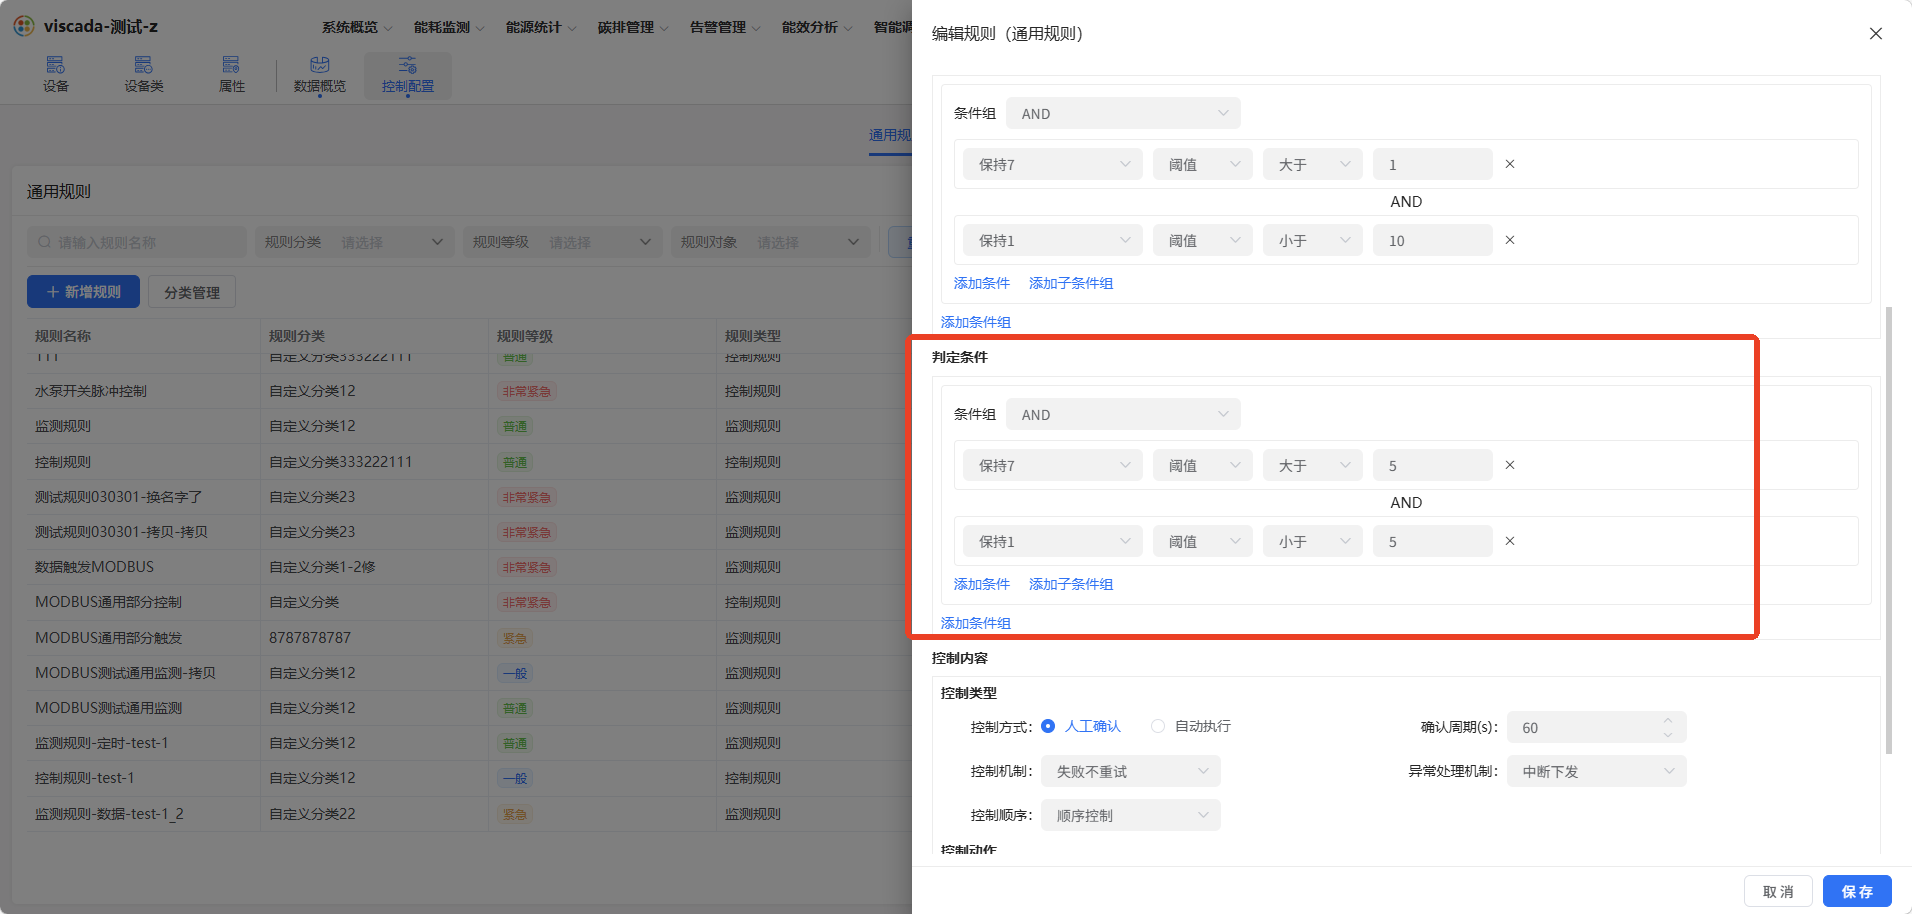Click the search icon in rule name field
Viewport: 1912px width, 914px height.
click(x=45, y=242)
